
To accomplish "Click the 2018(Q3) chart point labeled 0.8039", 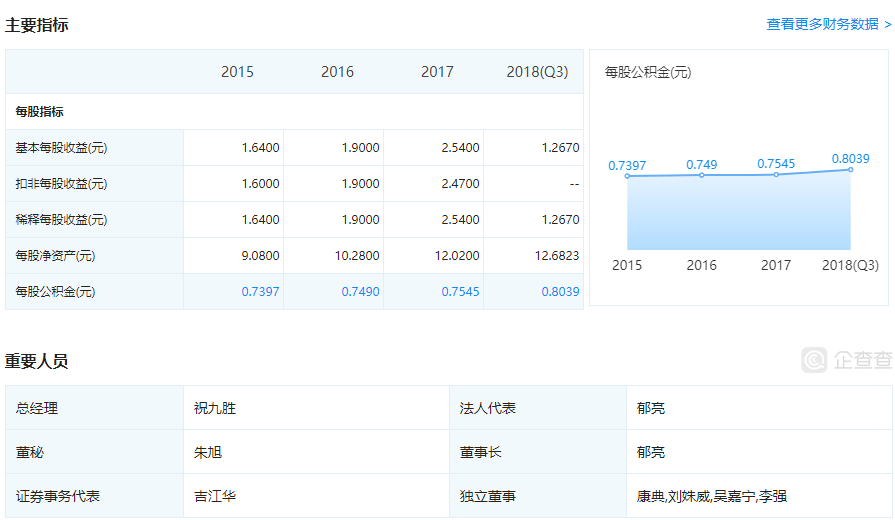I will point(850,169).
